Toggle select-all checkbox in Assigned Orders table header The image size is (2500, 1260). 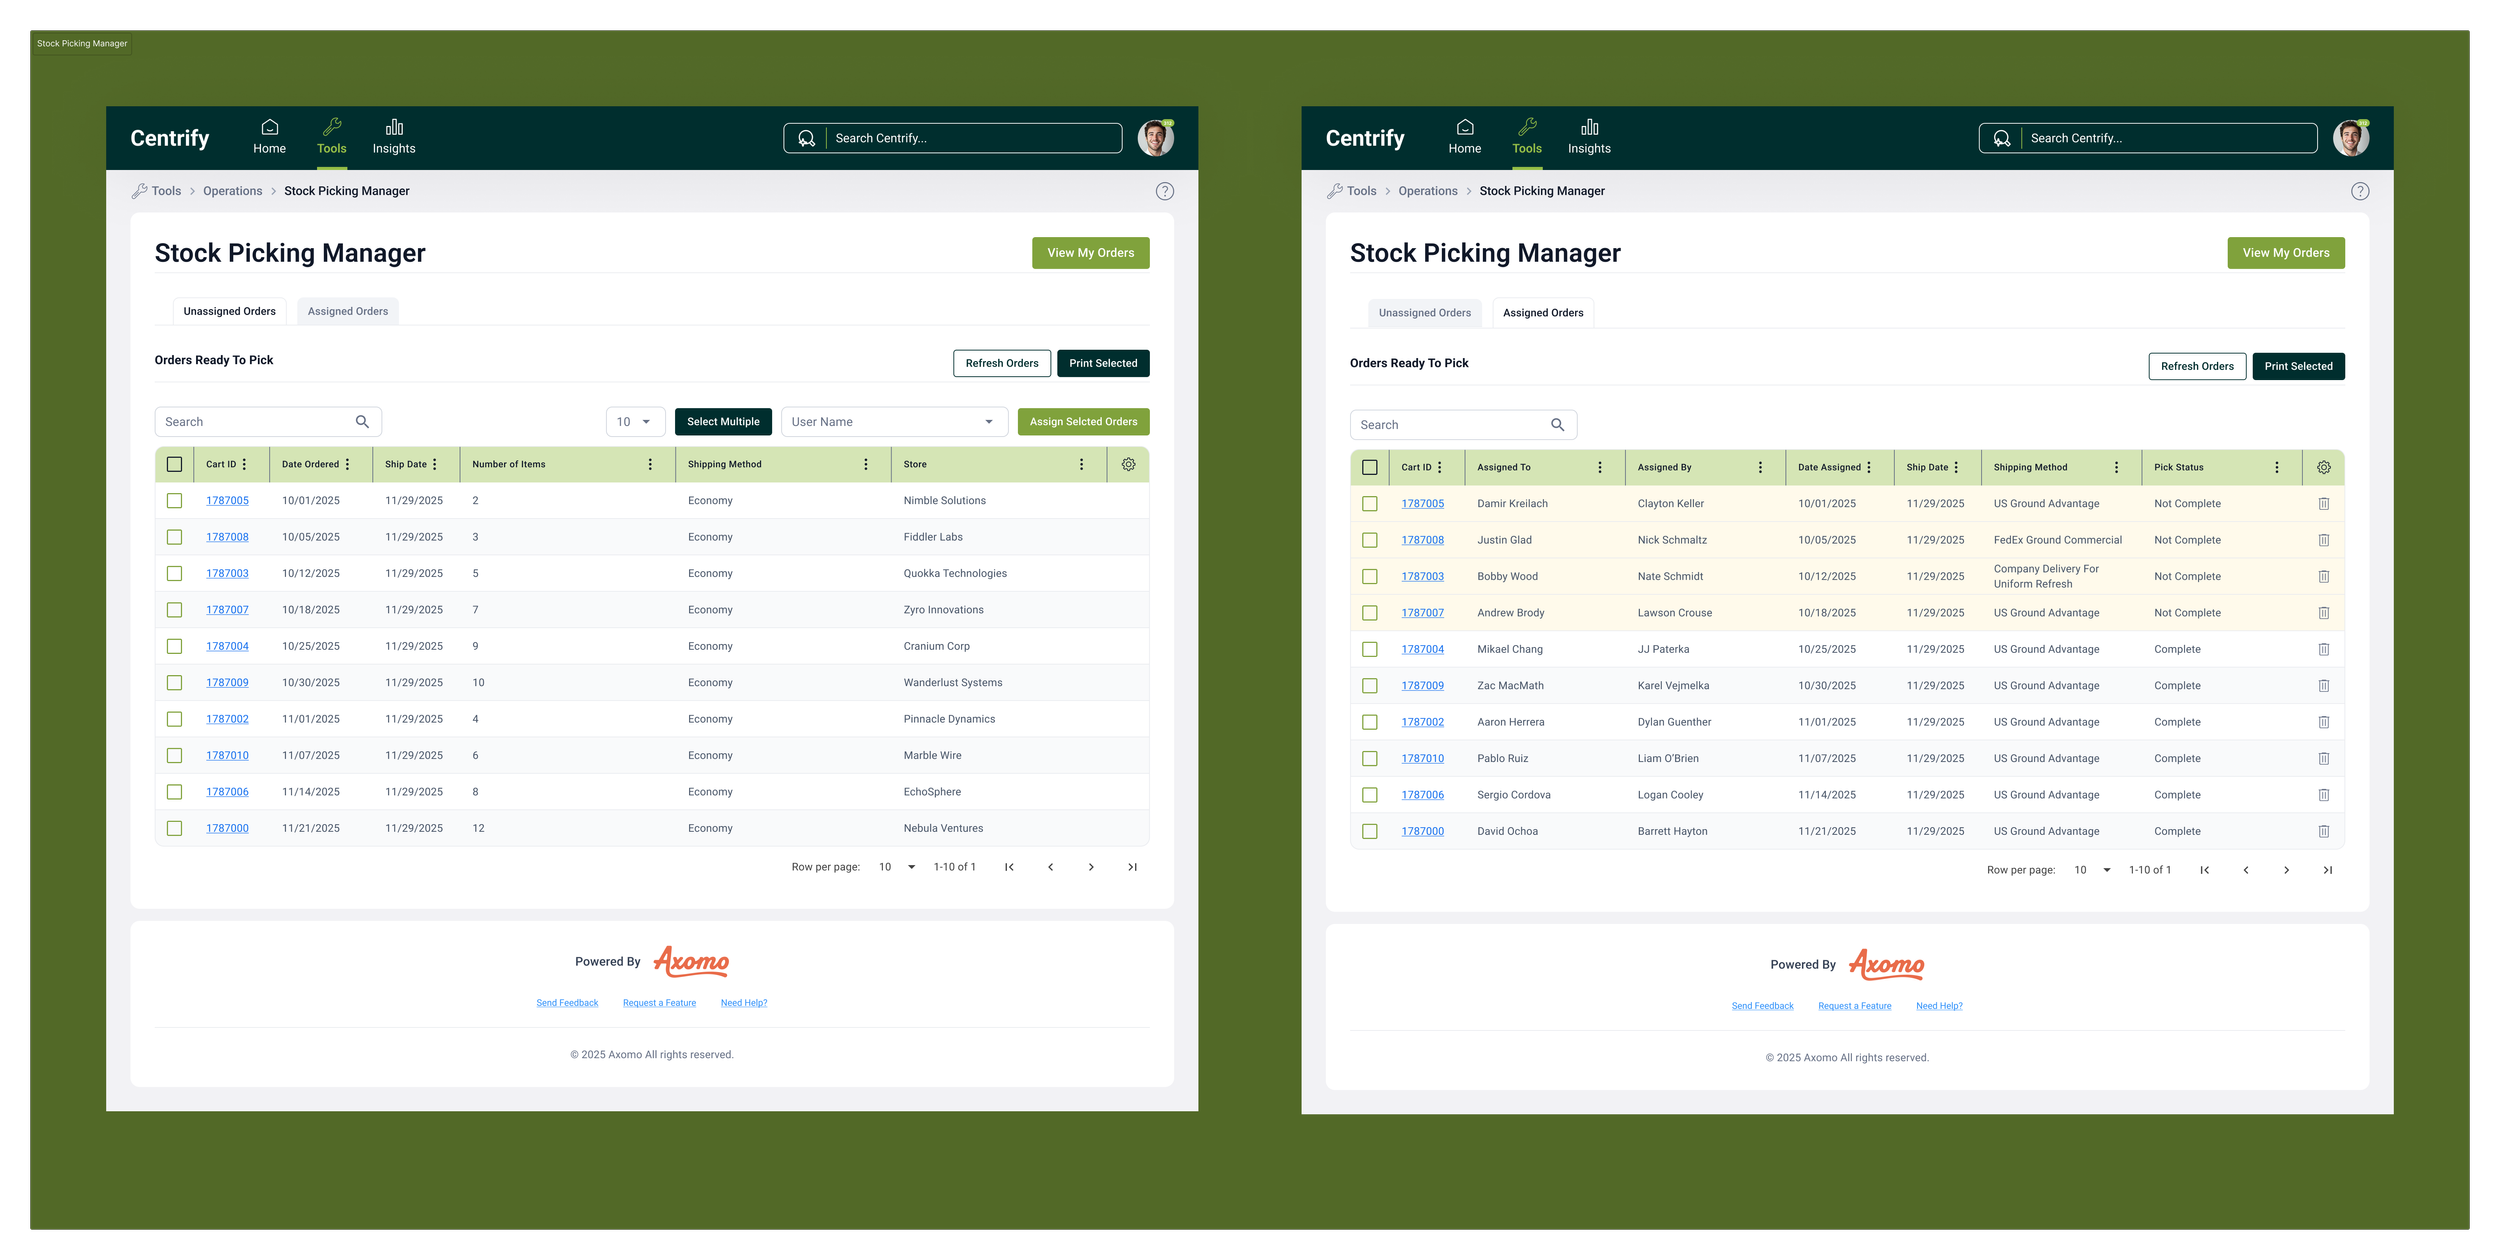1369,467
